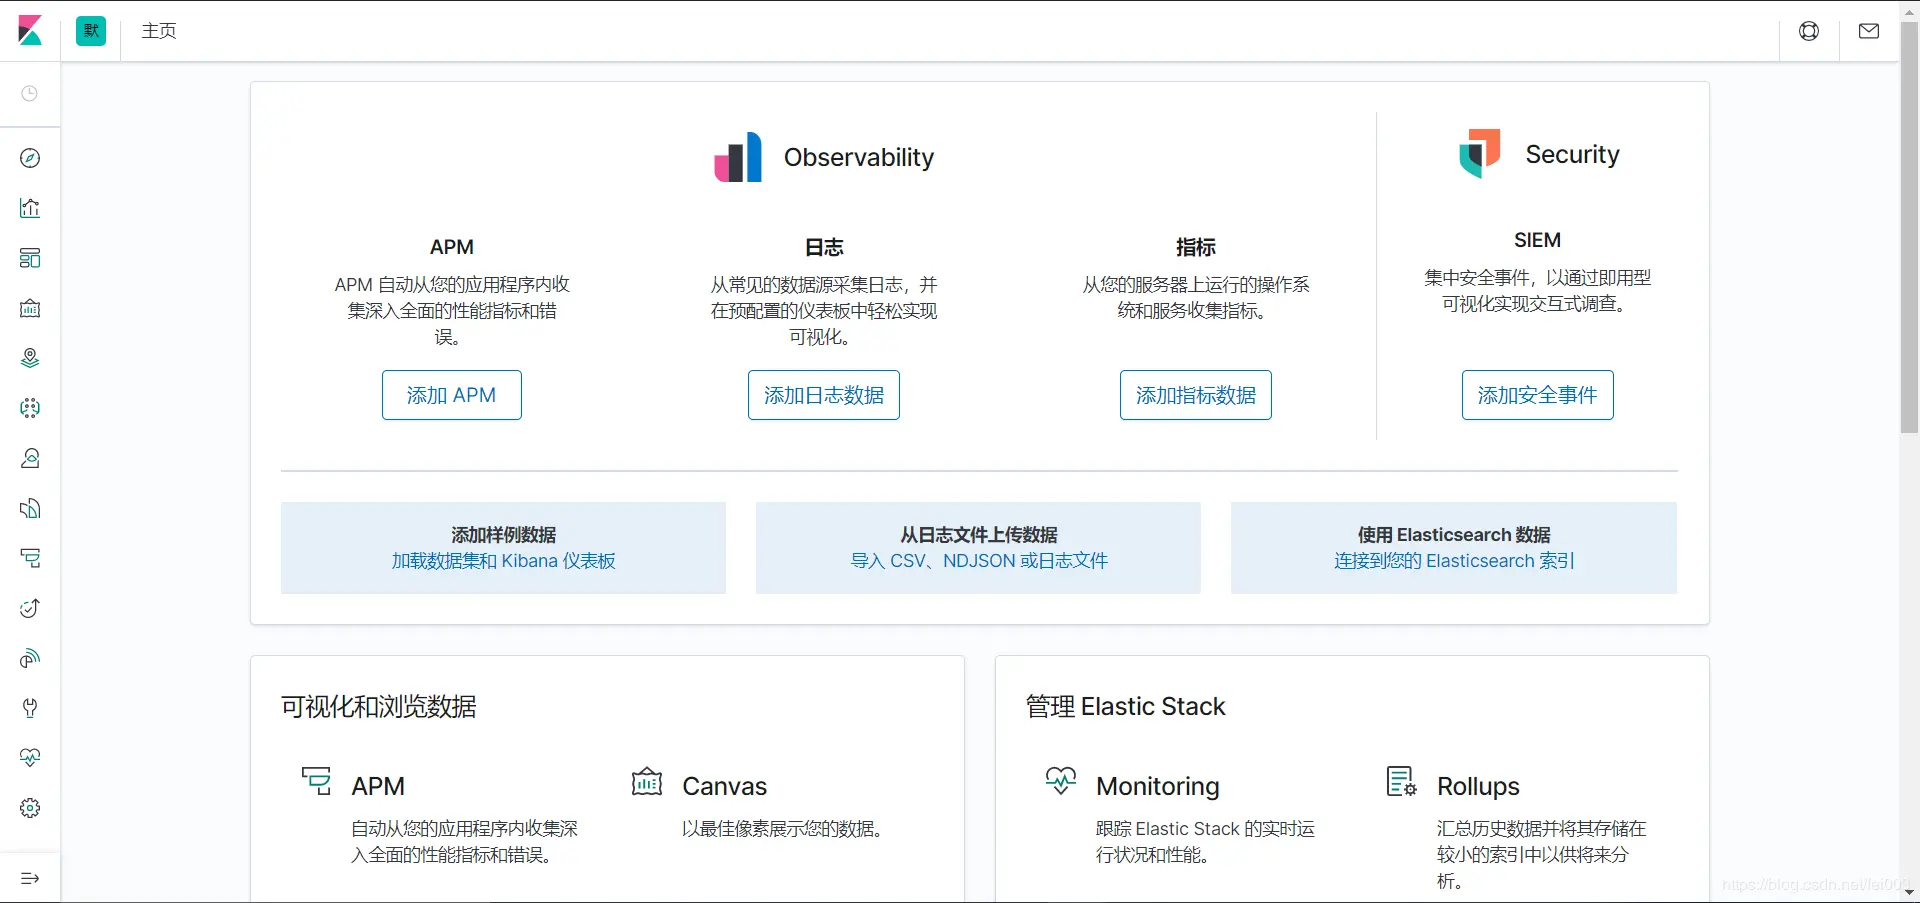
Task: Select the Metrics sidebar icon
Action: [x=30, y=458]
